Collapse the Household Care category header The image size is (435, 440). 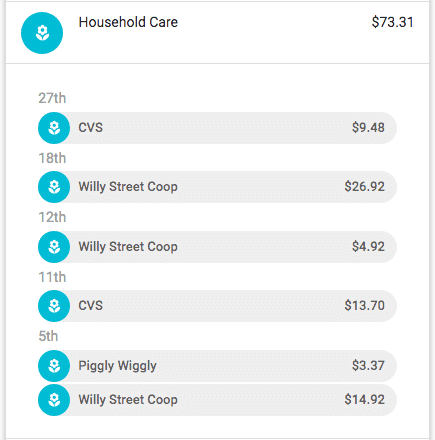(x=217, y=33)
